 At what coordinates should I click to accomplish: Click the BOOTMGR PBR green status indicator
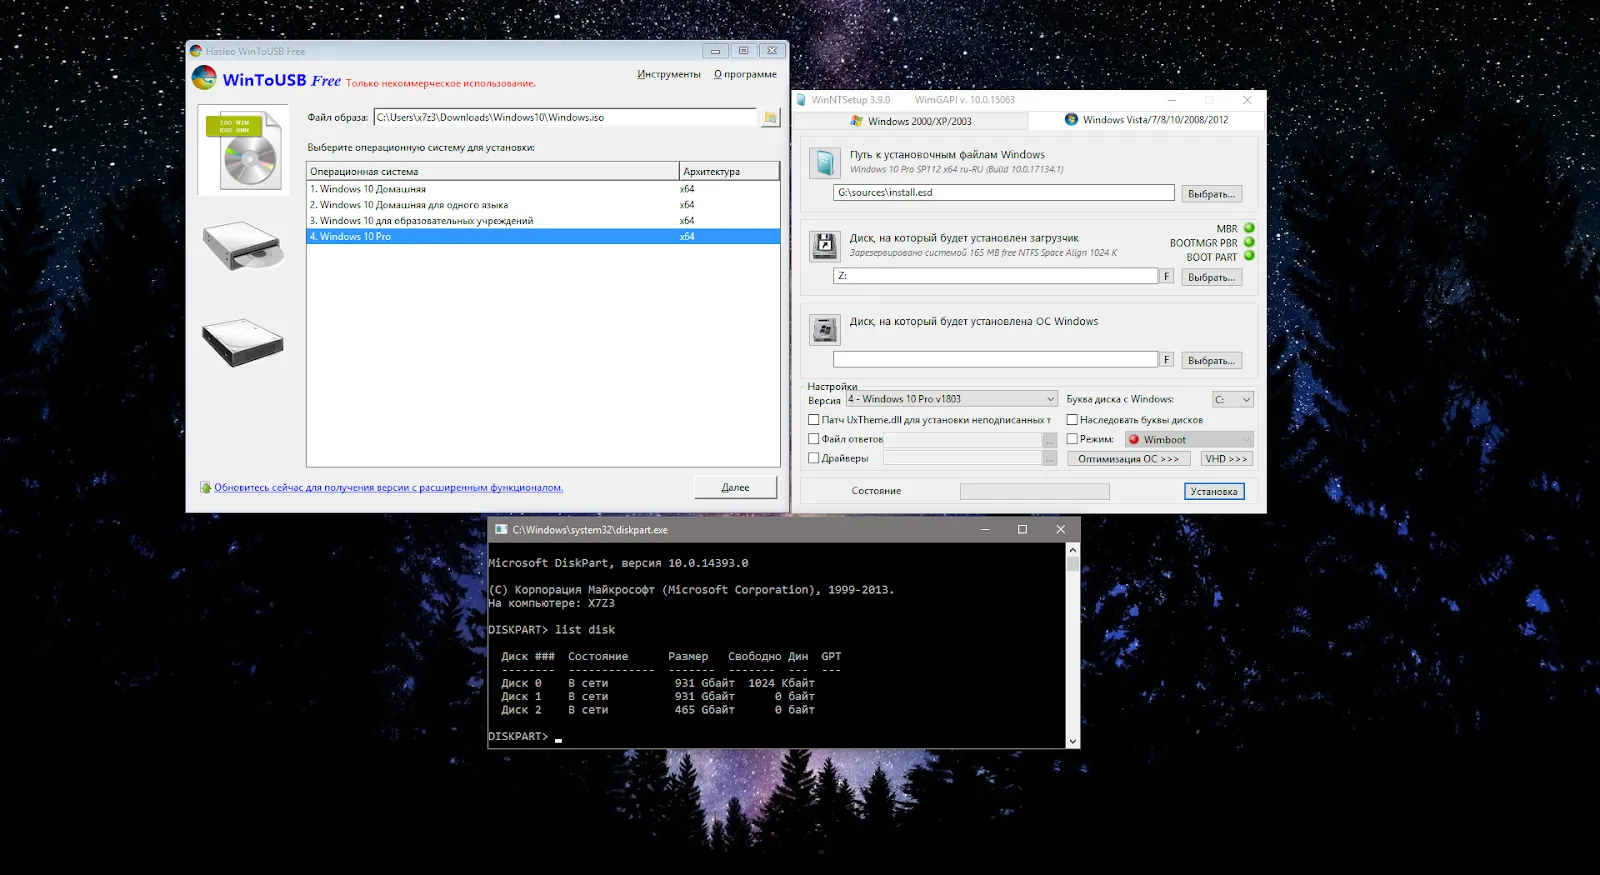(x=1249, y=242)
